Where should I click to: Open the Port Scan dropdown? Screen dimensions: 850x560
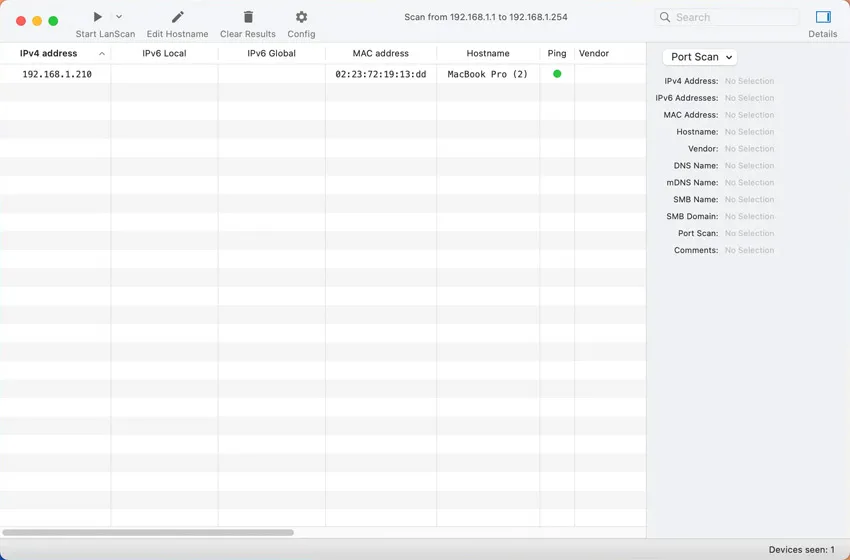point(700,57)
